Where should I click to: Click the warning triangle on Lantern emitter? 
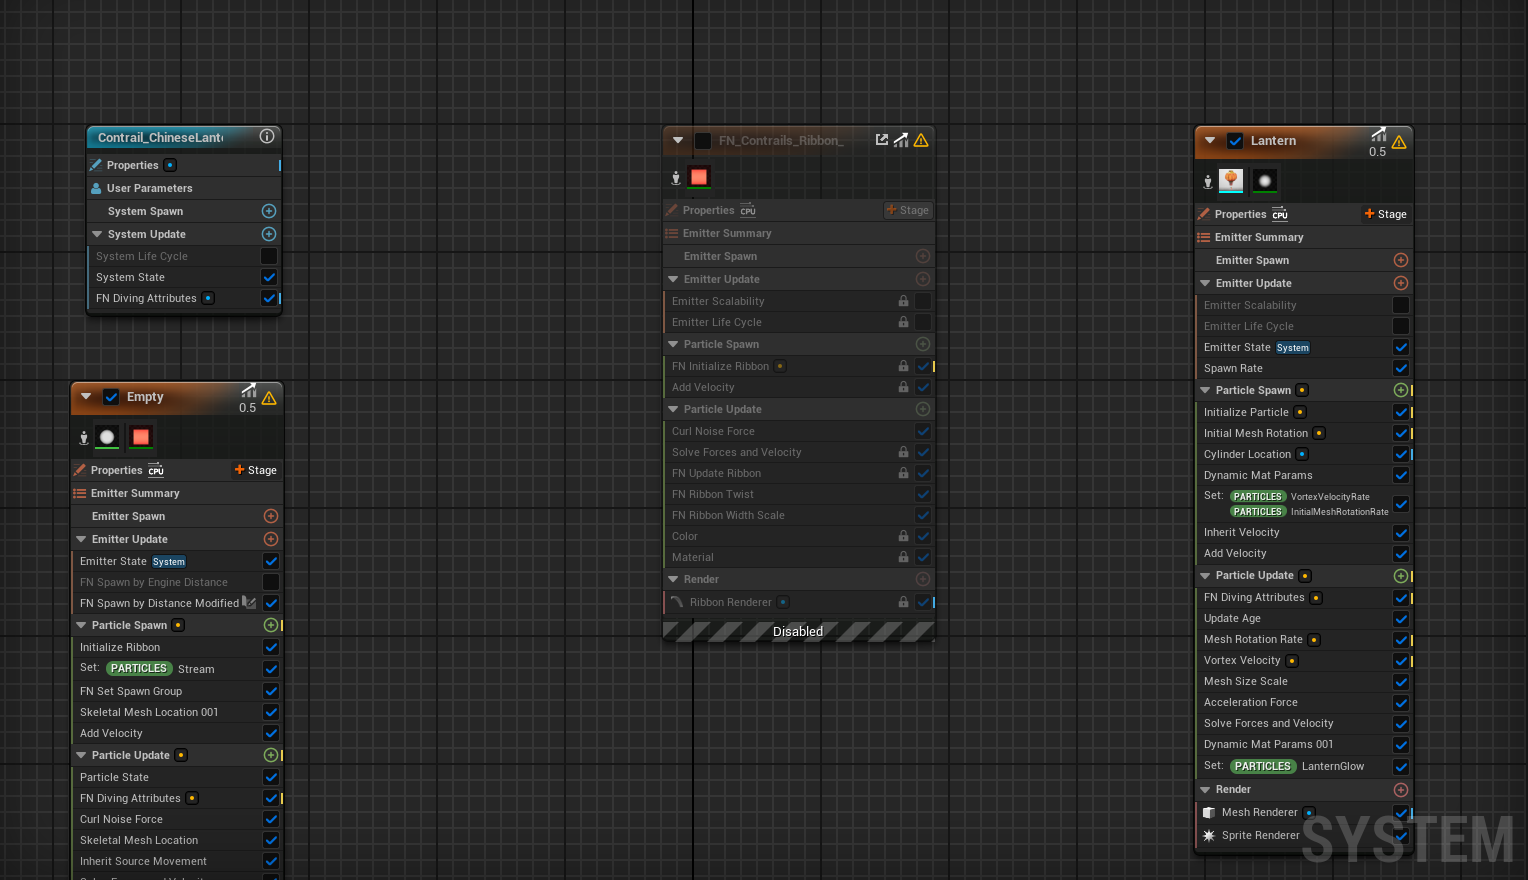1399,143
